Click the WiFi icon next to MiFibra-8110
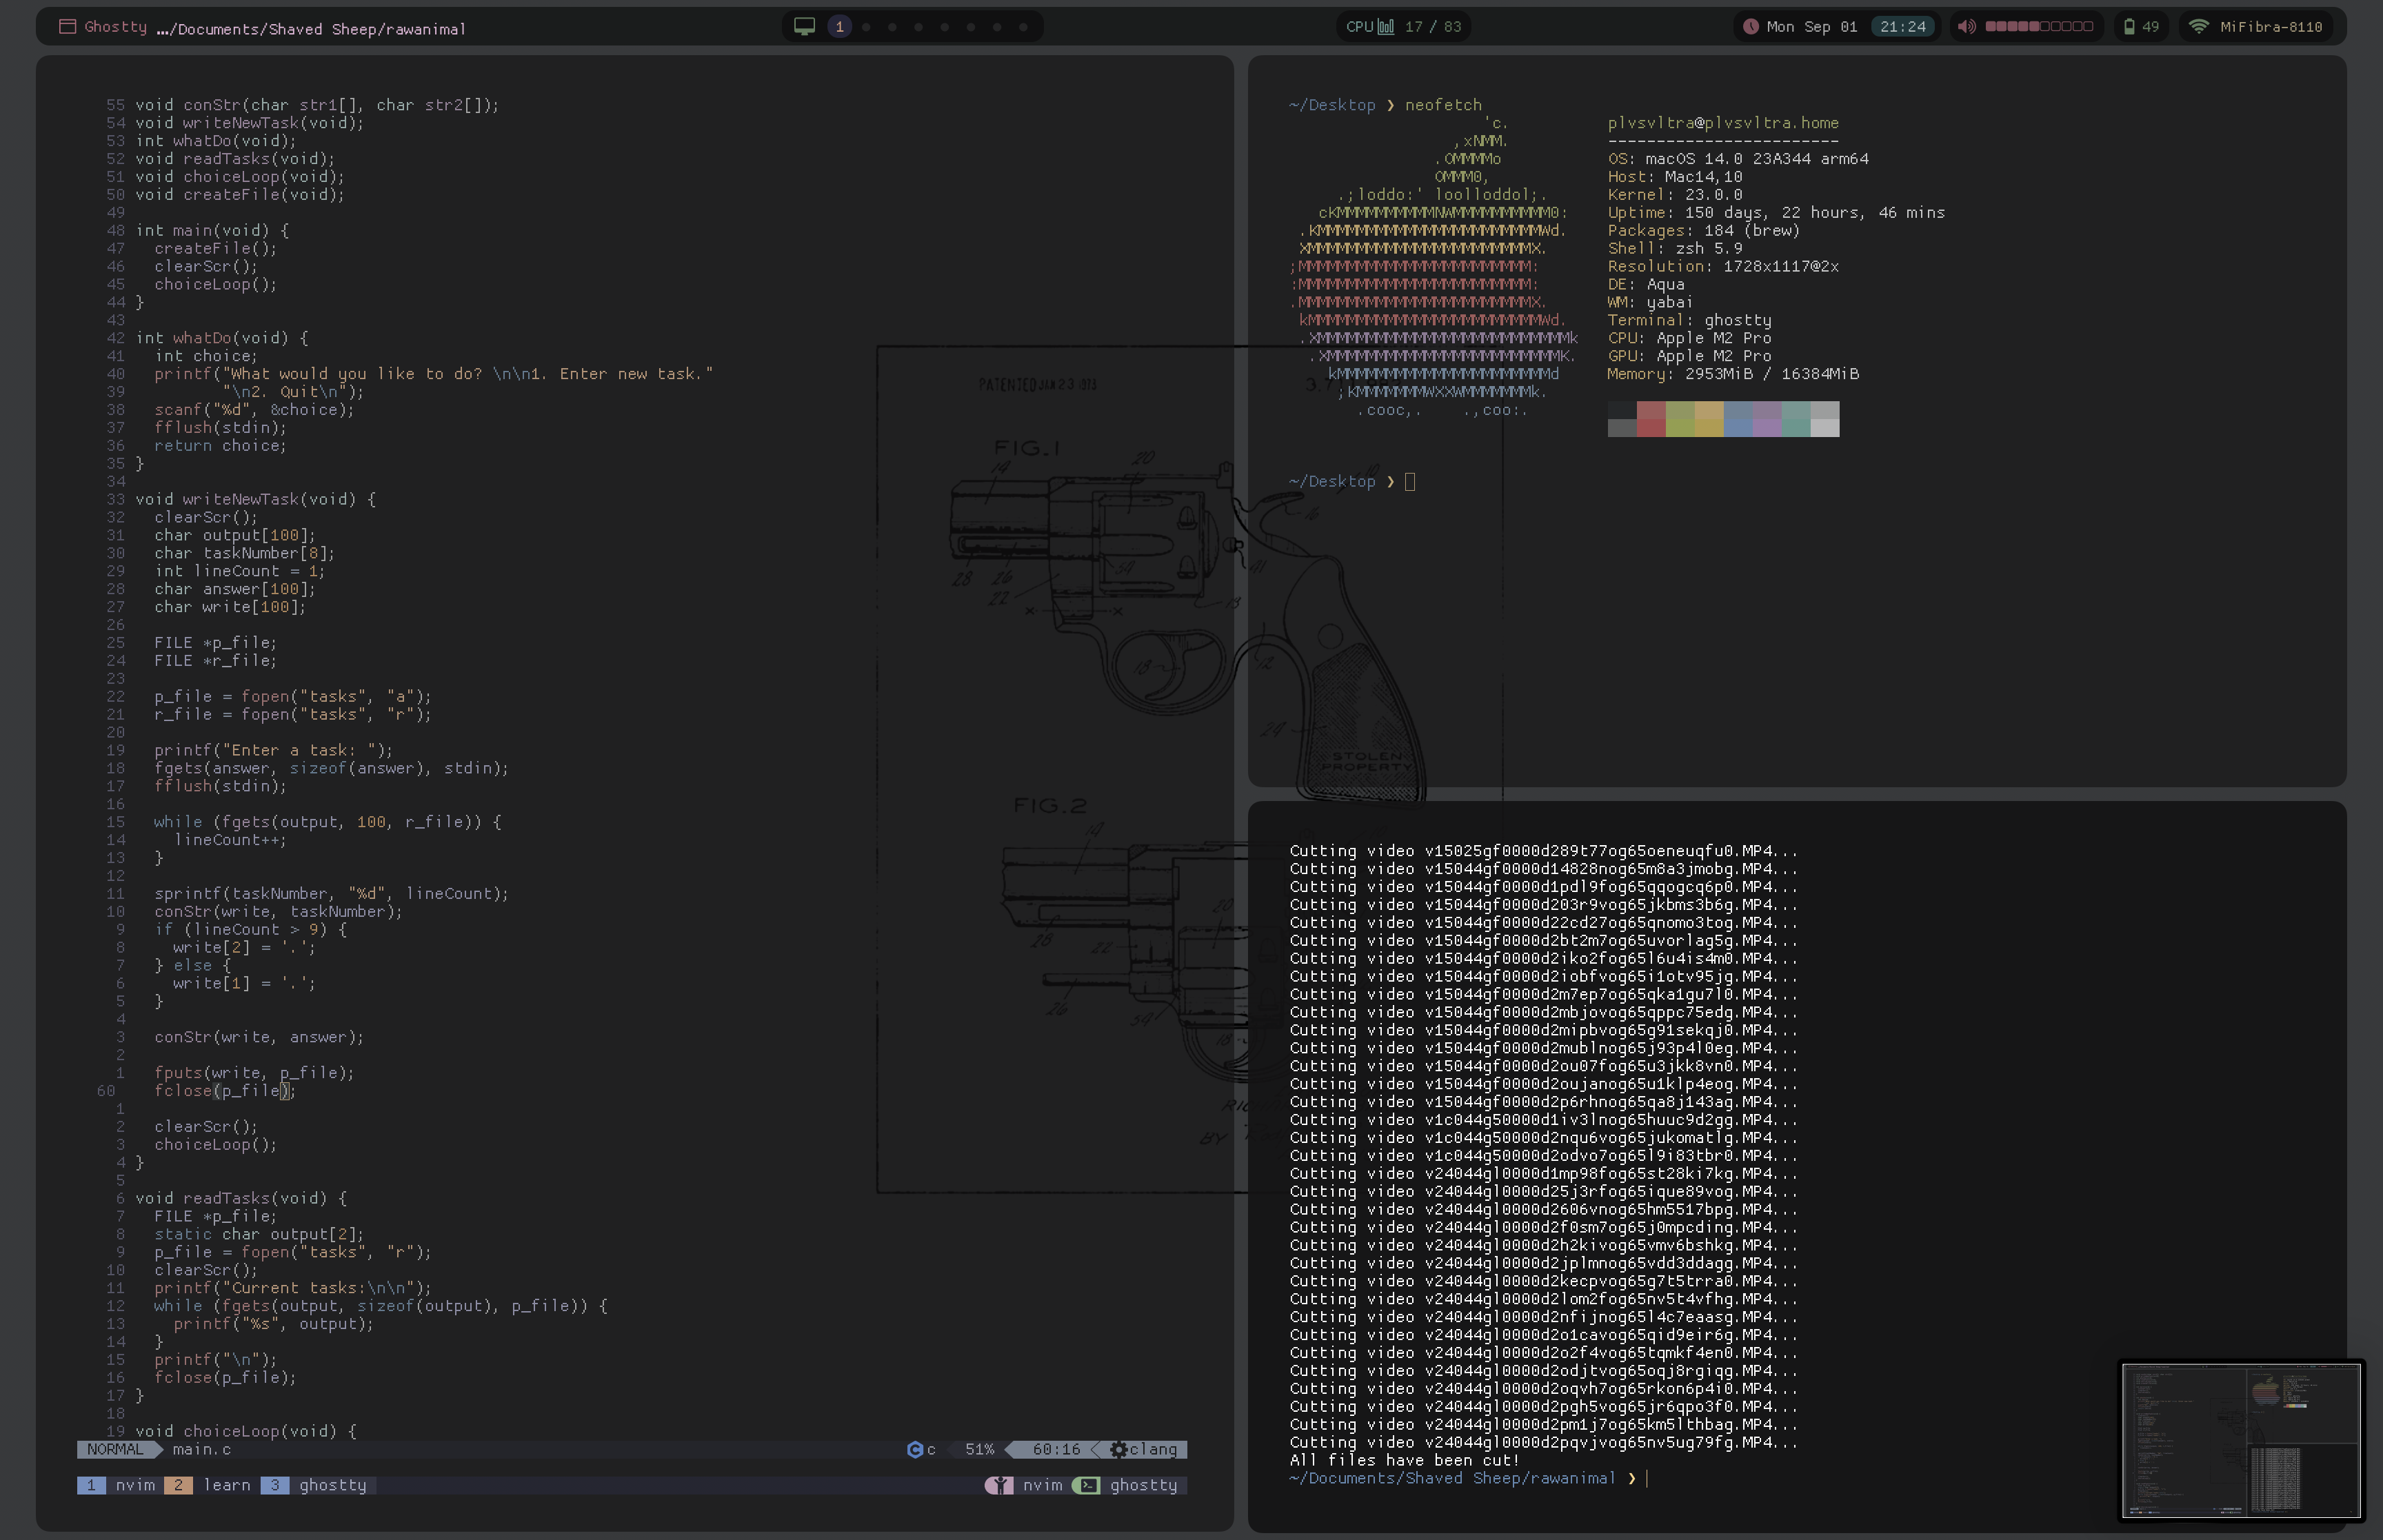Image resolution: width=2383 pixels, height=1540 pixels. click(2198, 27)
